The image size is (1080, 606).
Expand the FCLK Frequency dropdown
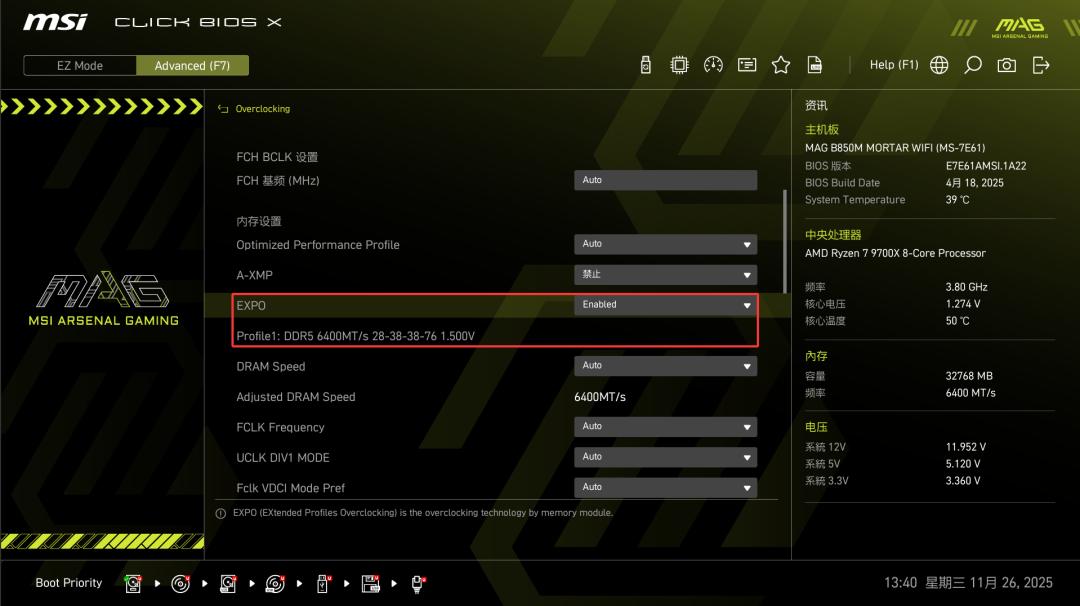click(x=665, y=427)
